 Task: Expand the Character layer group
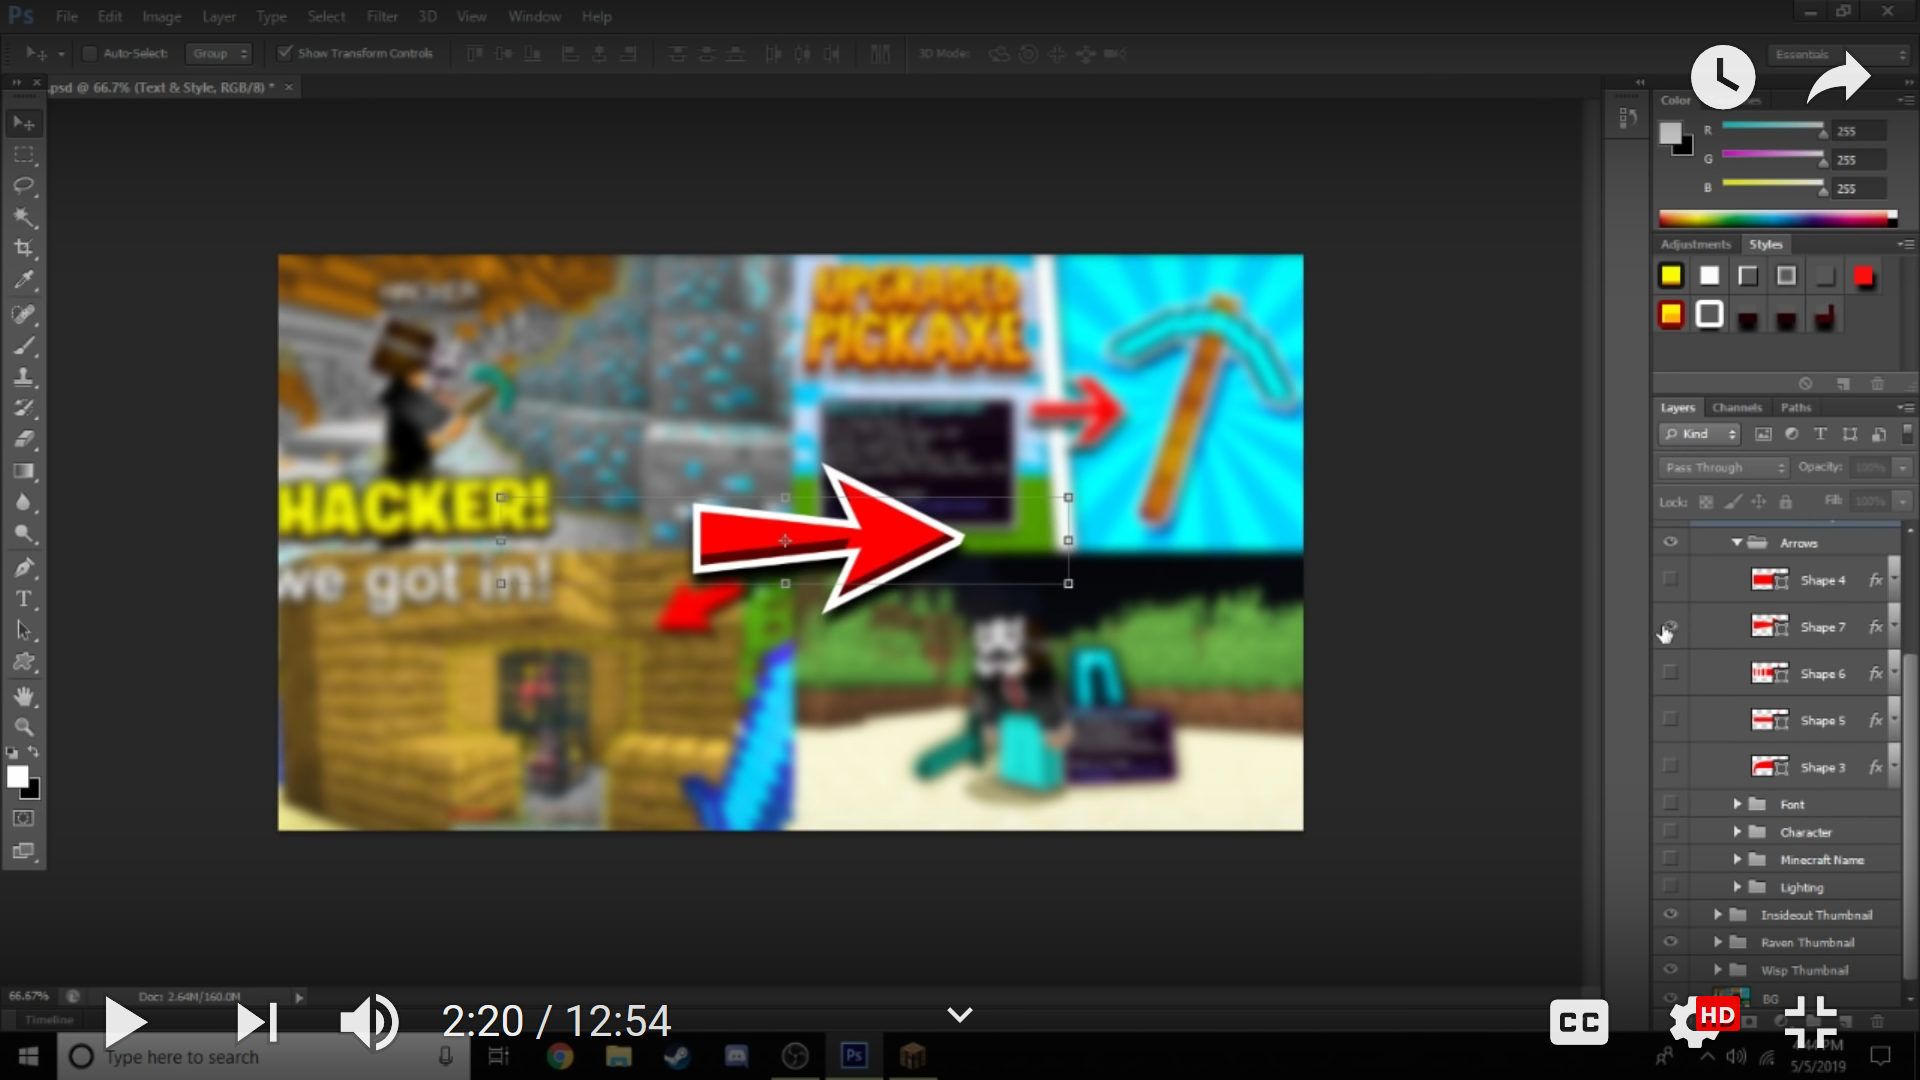pyautogui.click(x=1737, y=832)
